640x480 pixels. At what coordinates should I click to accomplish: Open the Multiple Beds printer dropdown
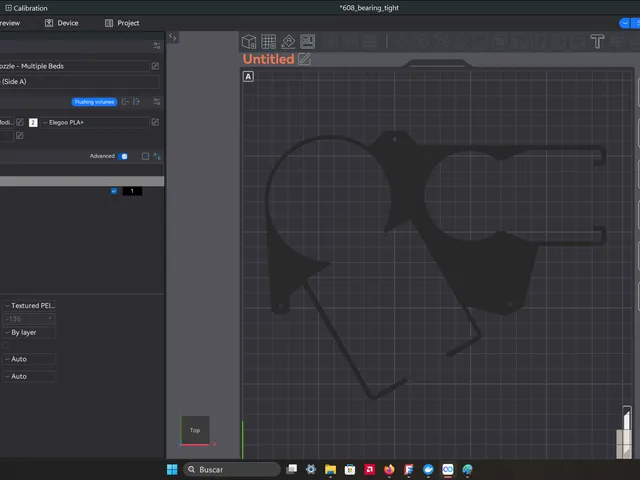74,66
